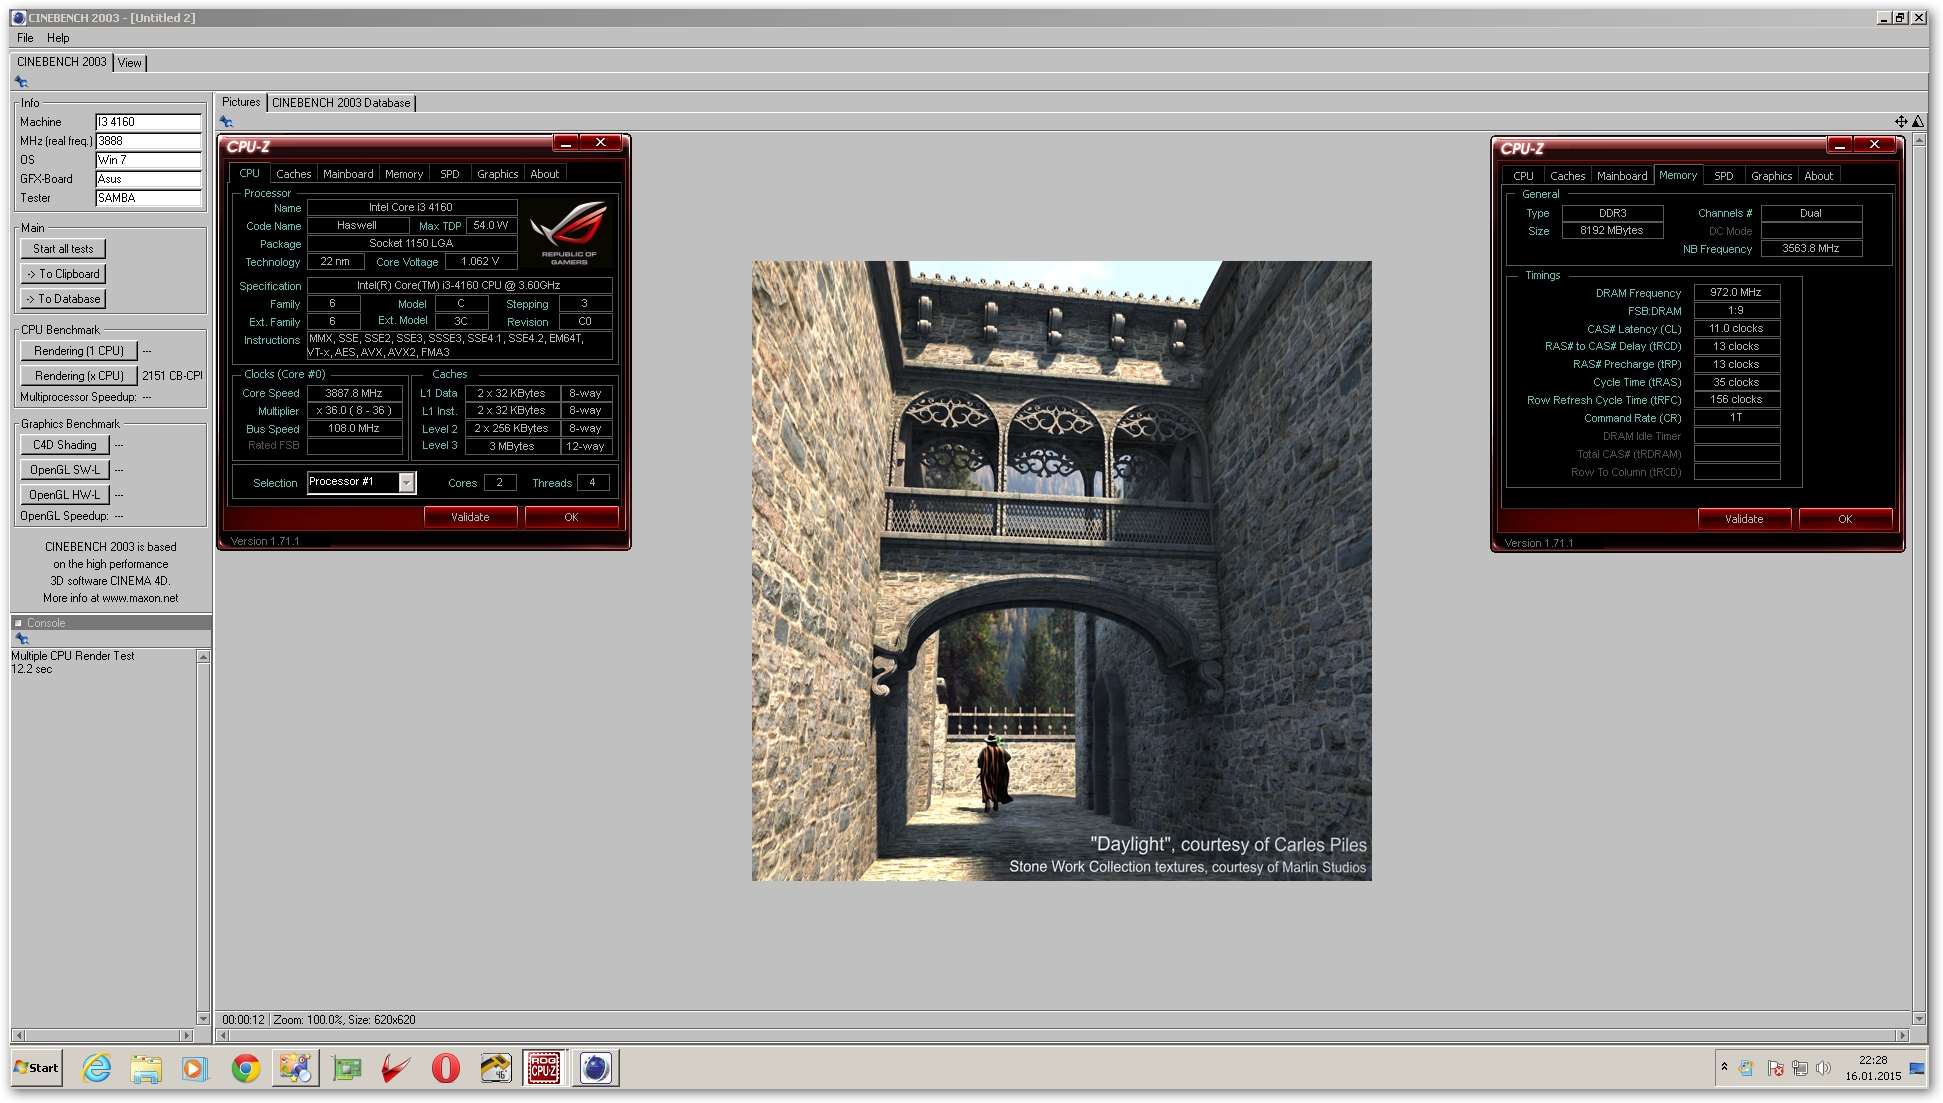
Task: Click OK in left CPU-Z window
Action: click(571, 517)
